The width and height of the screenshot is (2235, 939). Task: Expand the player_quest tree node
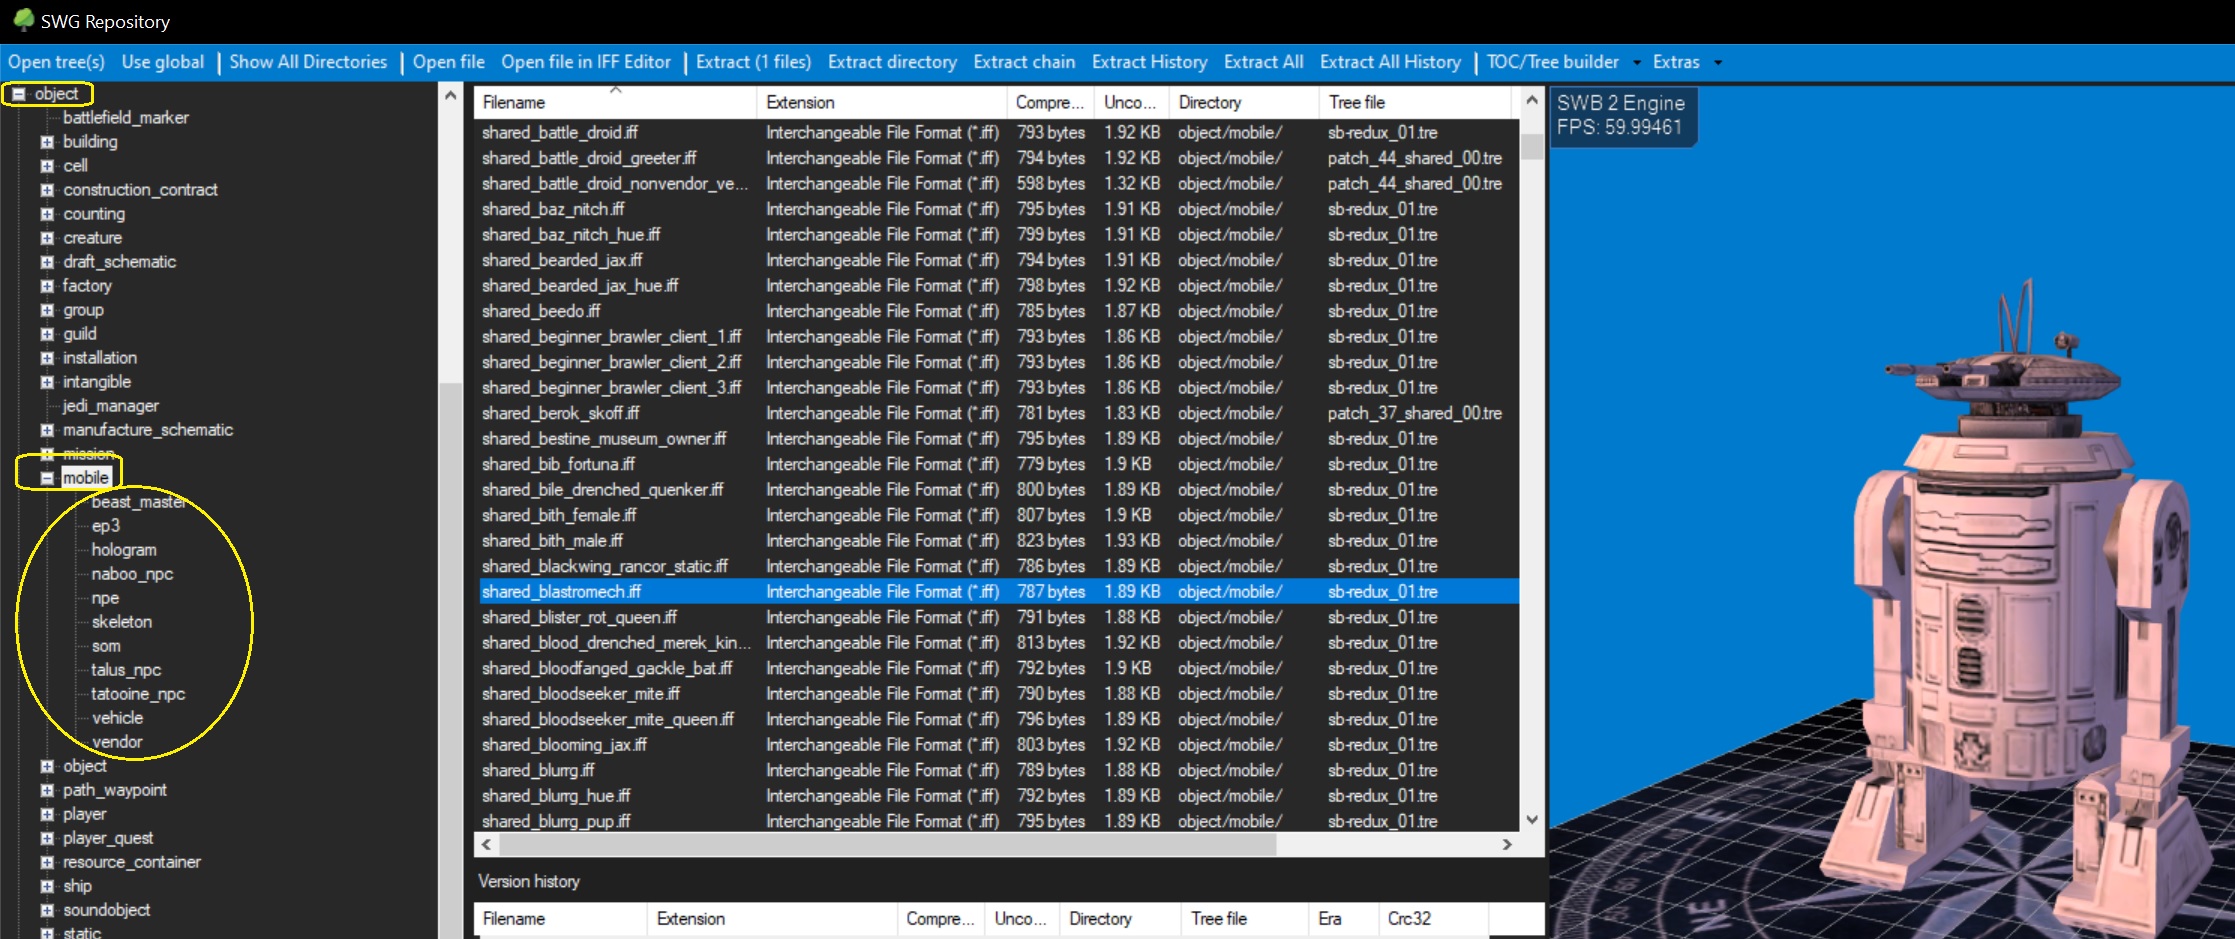click(47, 838)
